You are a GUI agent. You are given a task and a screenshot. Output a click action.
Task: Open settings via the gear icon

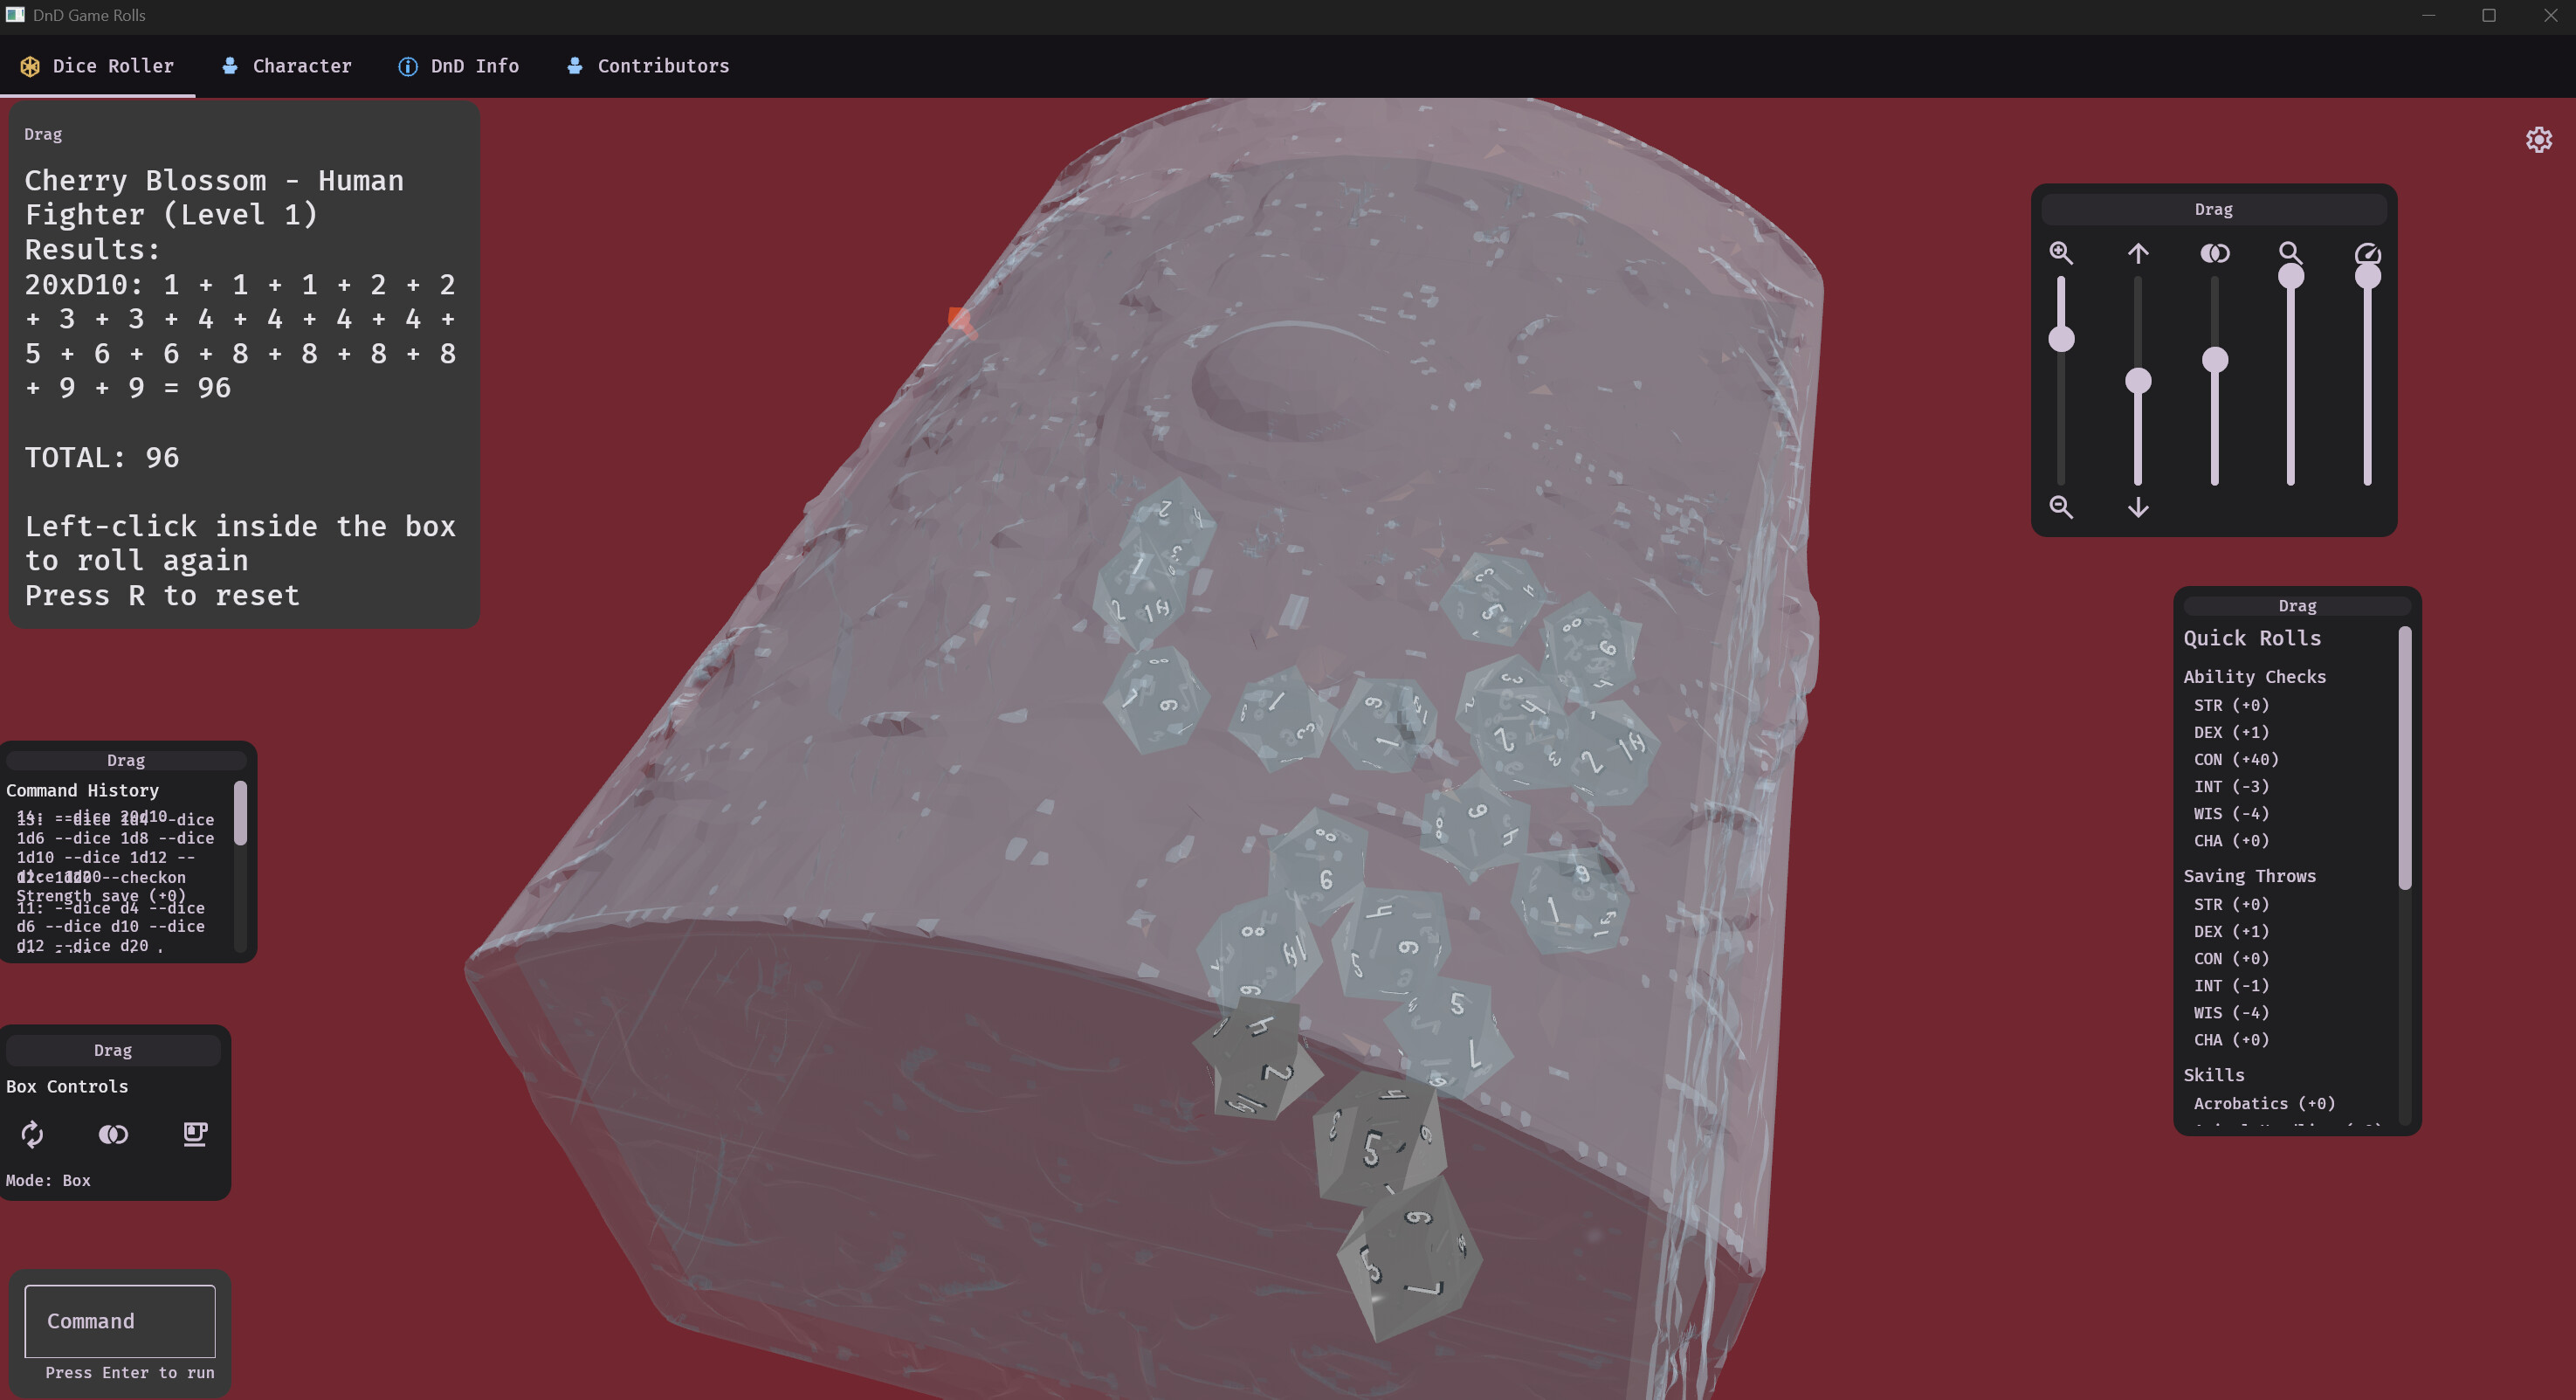(2539, 140)
